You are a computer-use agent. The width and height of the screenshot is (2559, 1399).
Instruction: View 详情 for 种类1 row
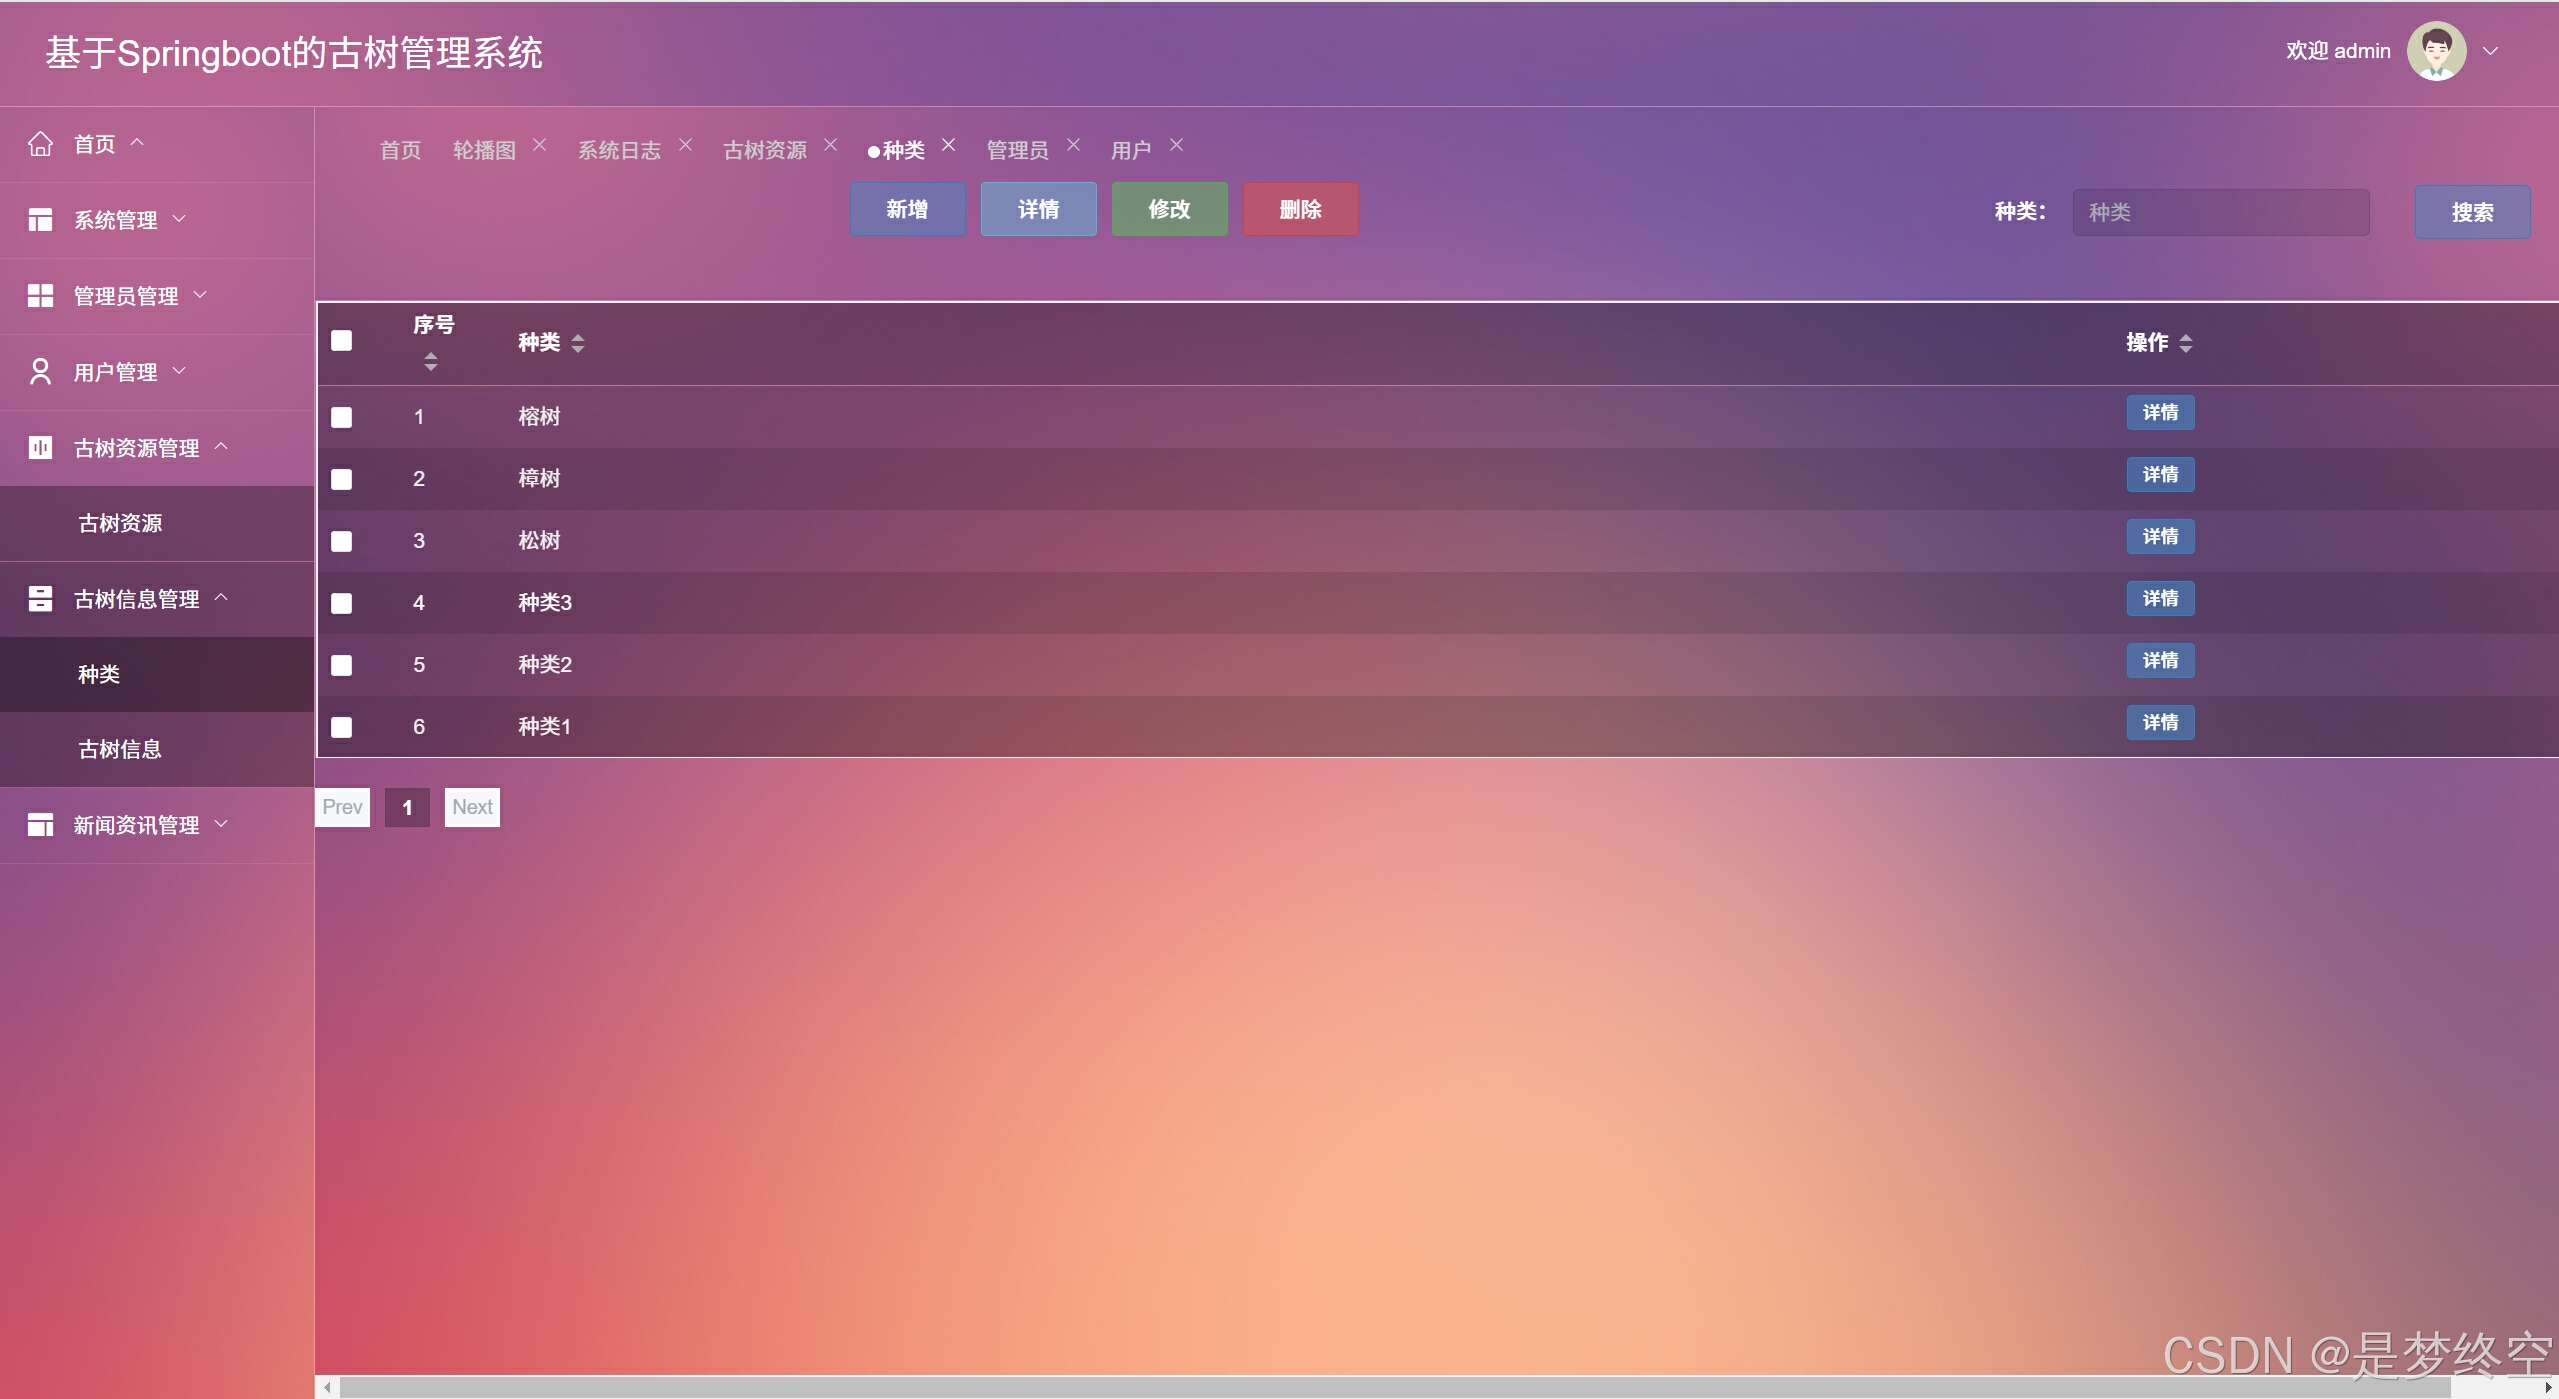[x=2161, y=723]
